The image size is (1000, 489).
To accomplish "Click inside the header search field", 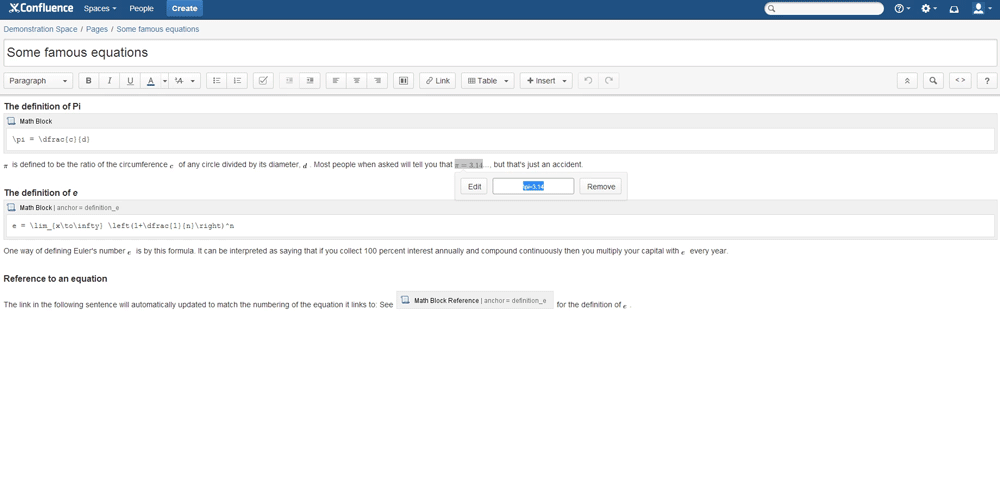I will click(x=824, y=9).
